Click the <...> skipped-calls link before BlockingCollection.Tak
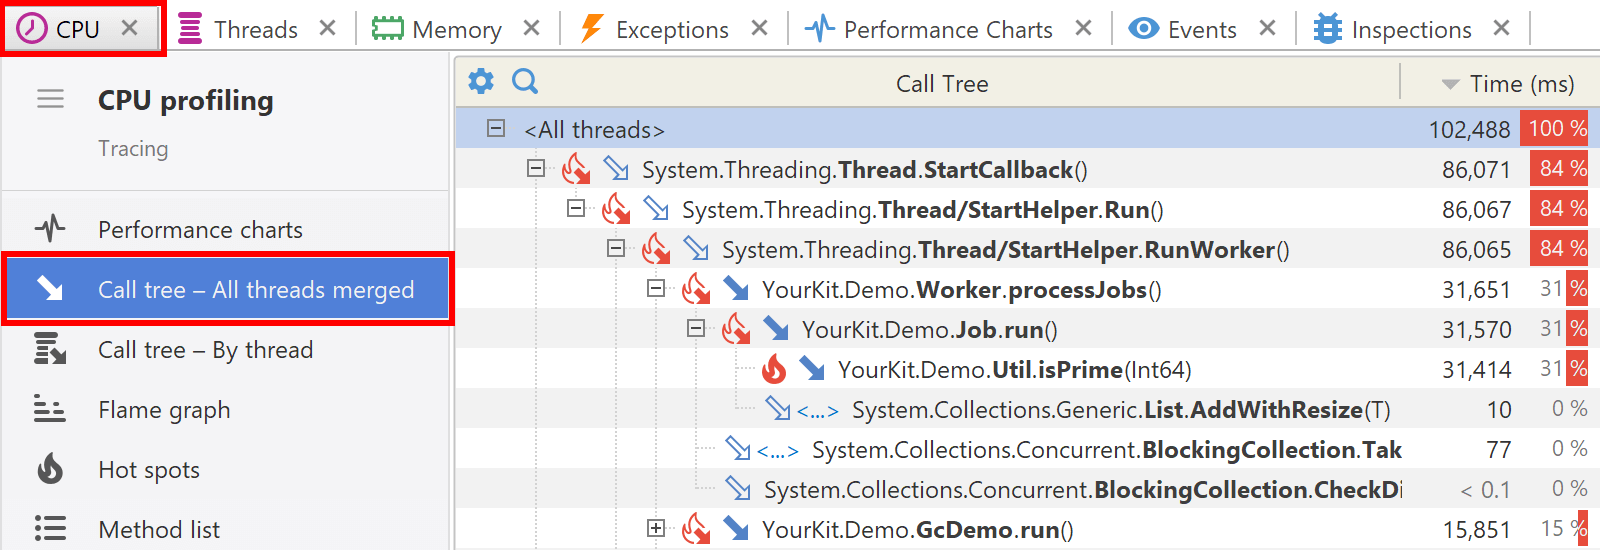Viewport: 1600px width, 550px height. point(777,451)
